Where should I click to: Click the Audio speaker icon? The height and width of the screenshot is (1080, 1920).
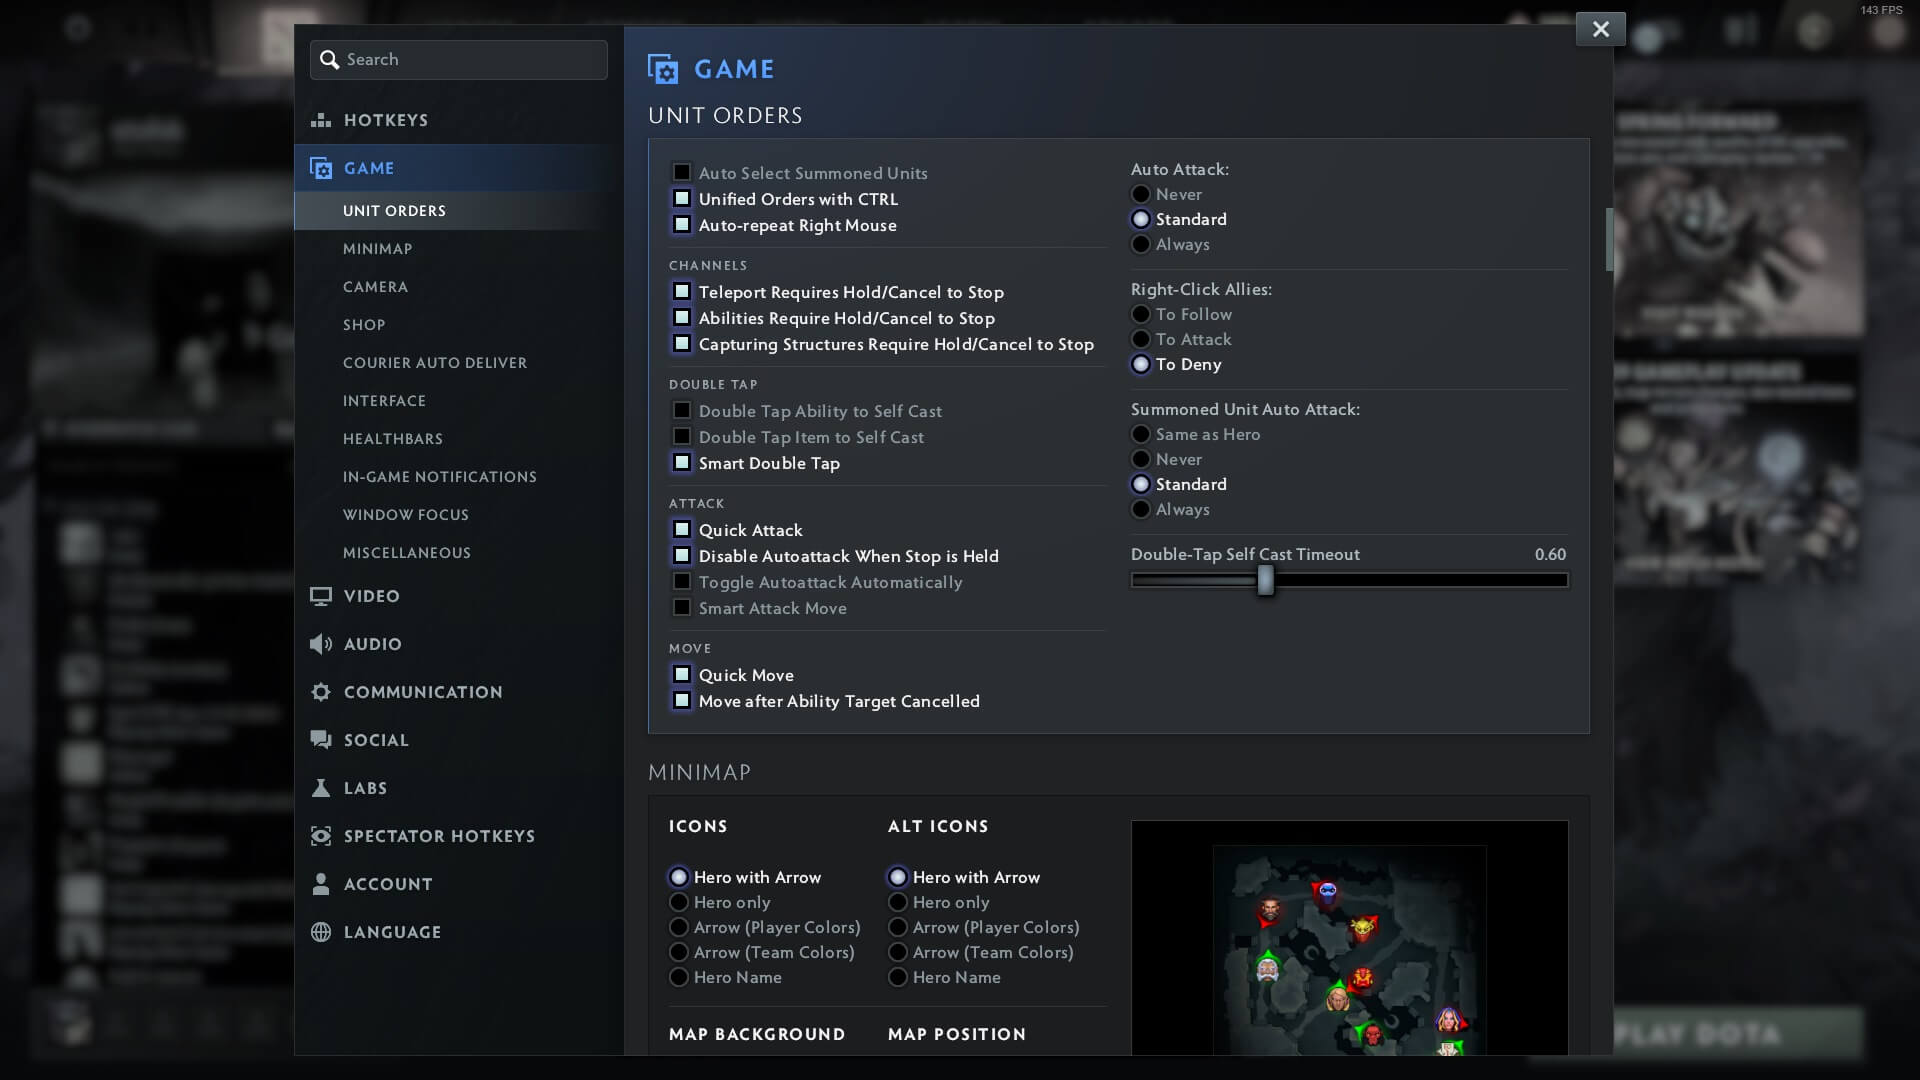click(321, 644)
